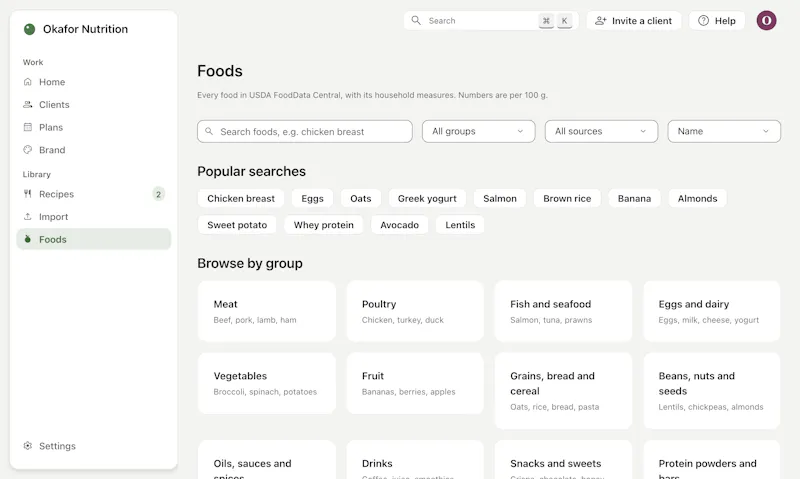Open Recipes in the Library
The image size is (800, 479).
click(x=94, y=194)
